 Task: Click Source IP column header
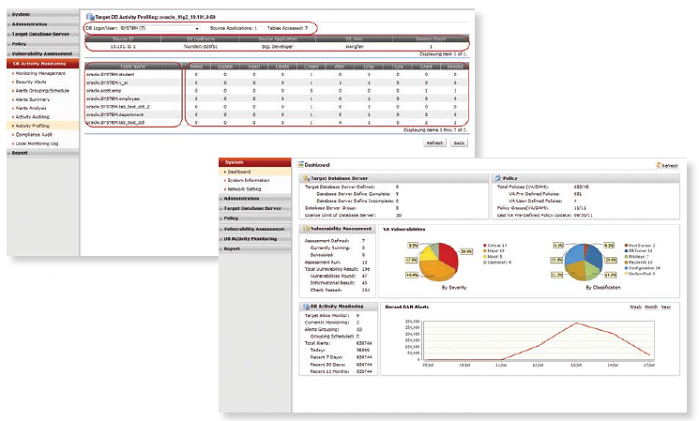pyautogui.click(x=123, y=39)
